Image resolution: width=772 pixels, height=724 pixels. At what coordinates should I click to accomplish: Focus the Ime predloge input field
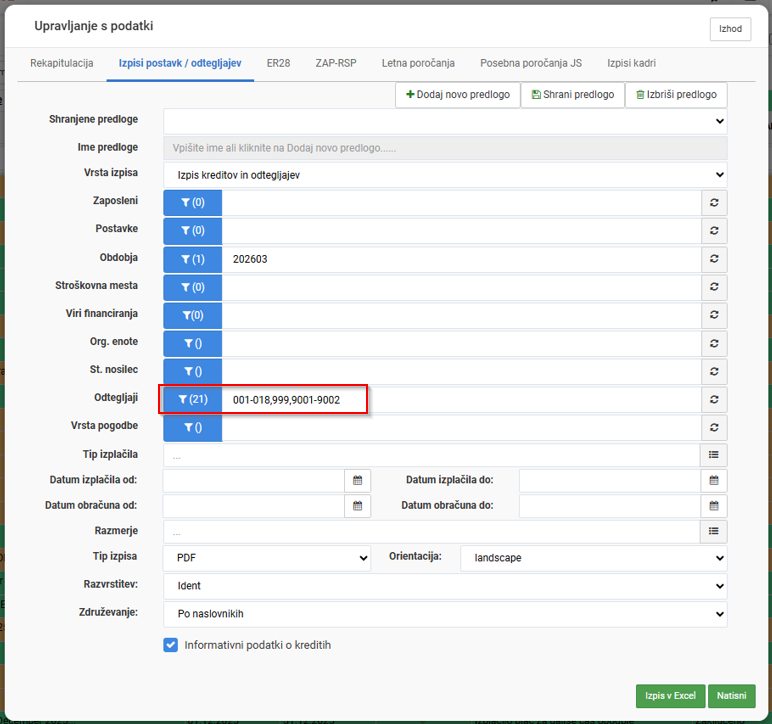(x=445, y=148)
